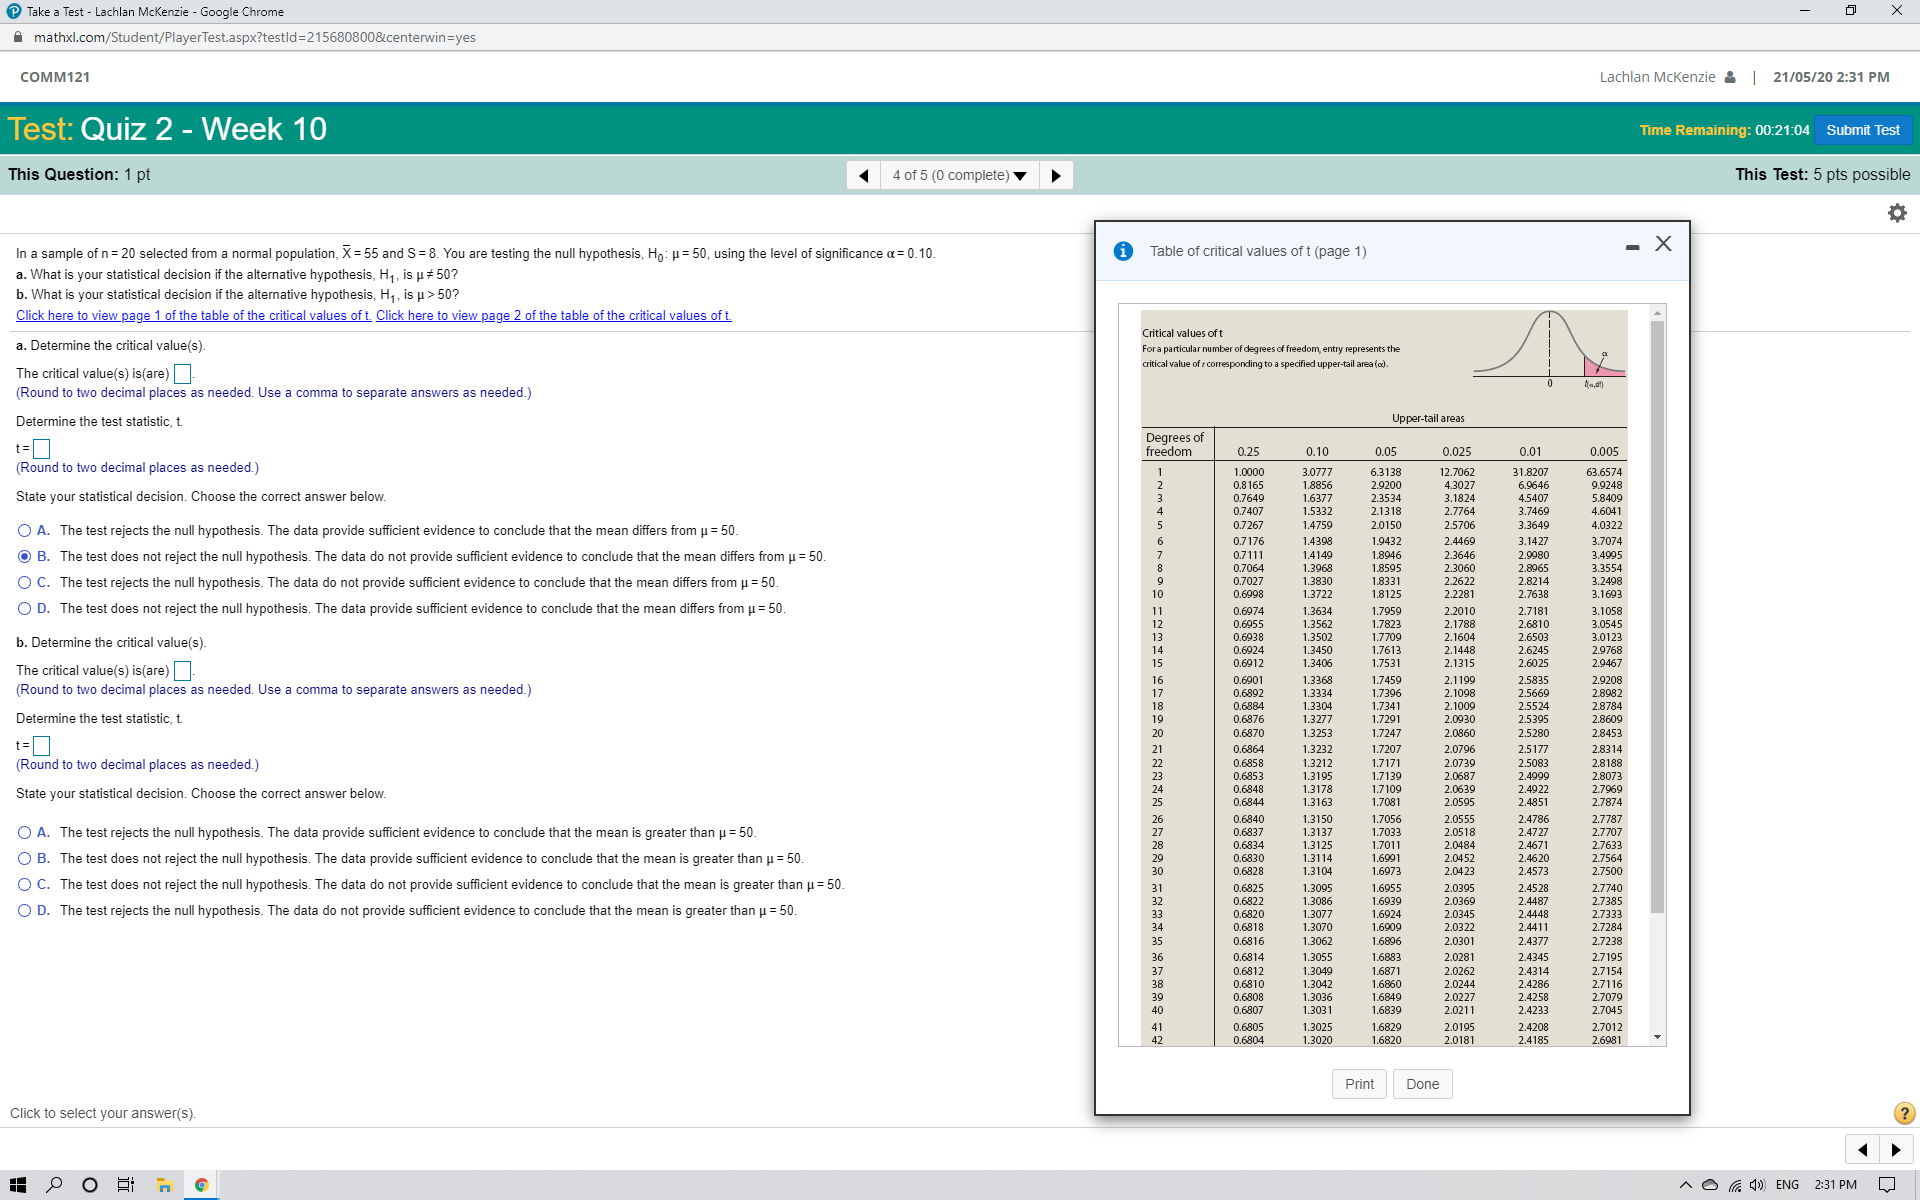Click the bottom-right previous arrow button

point(1862,1149)
